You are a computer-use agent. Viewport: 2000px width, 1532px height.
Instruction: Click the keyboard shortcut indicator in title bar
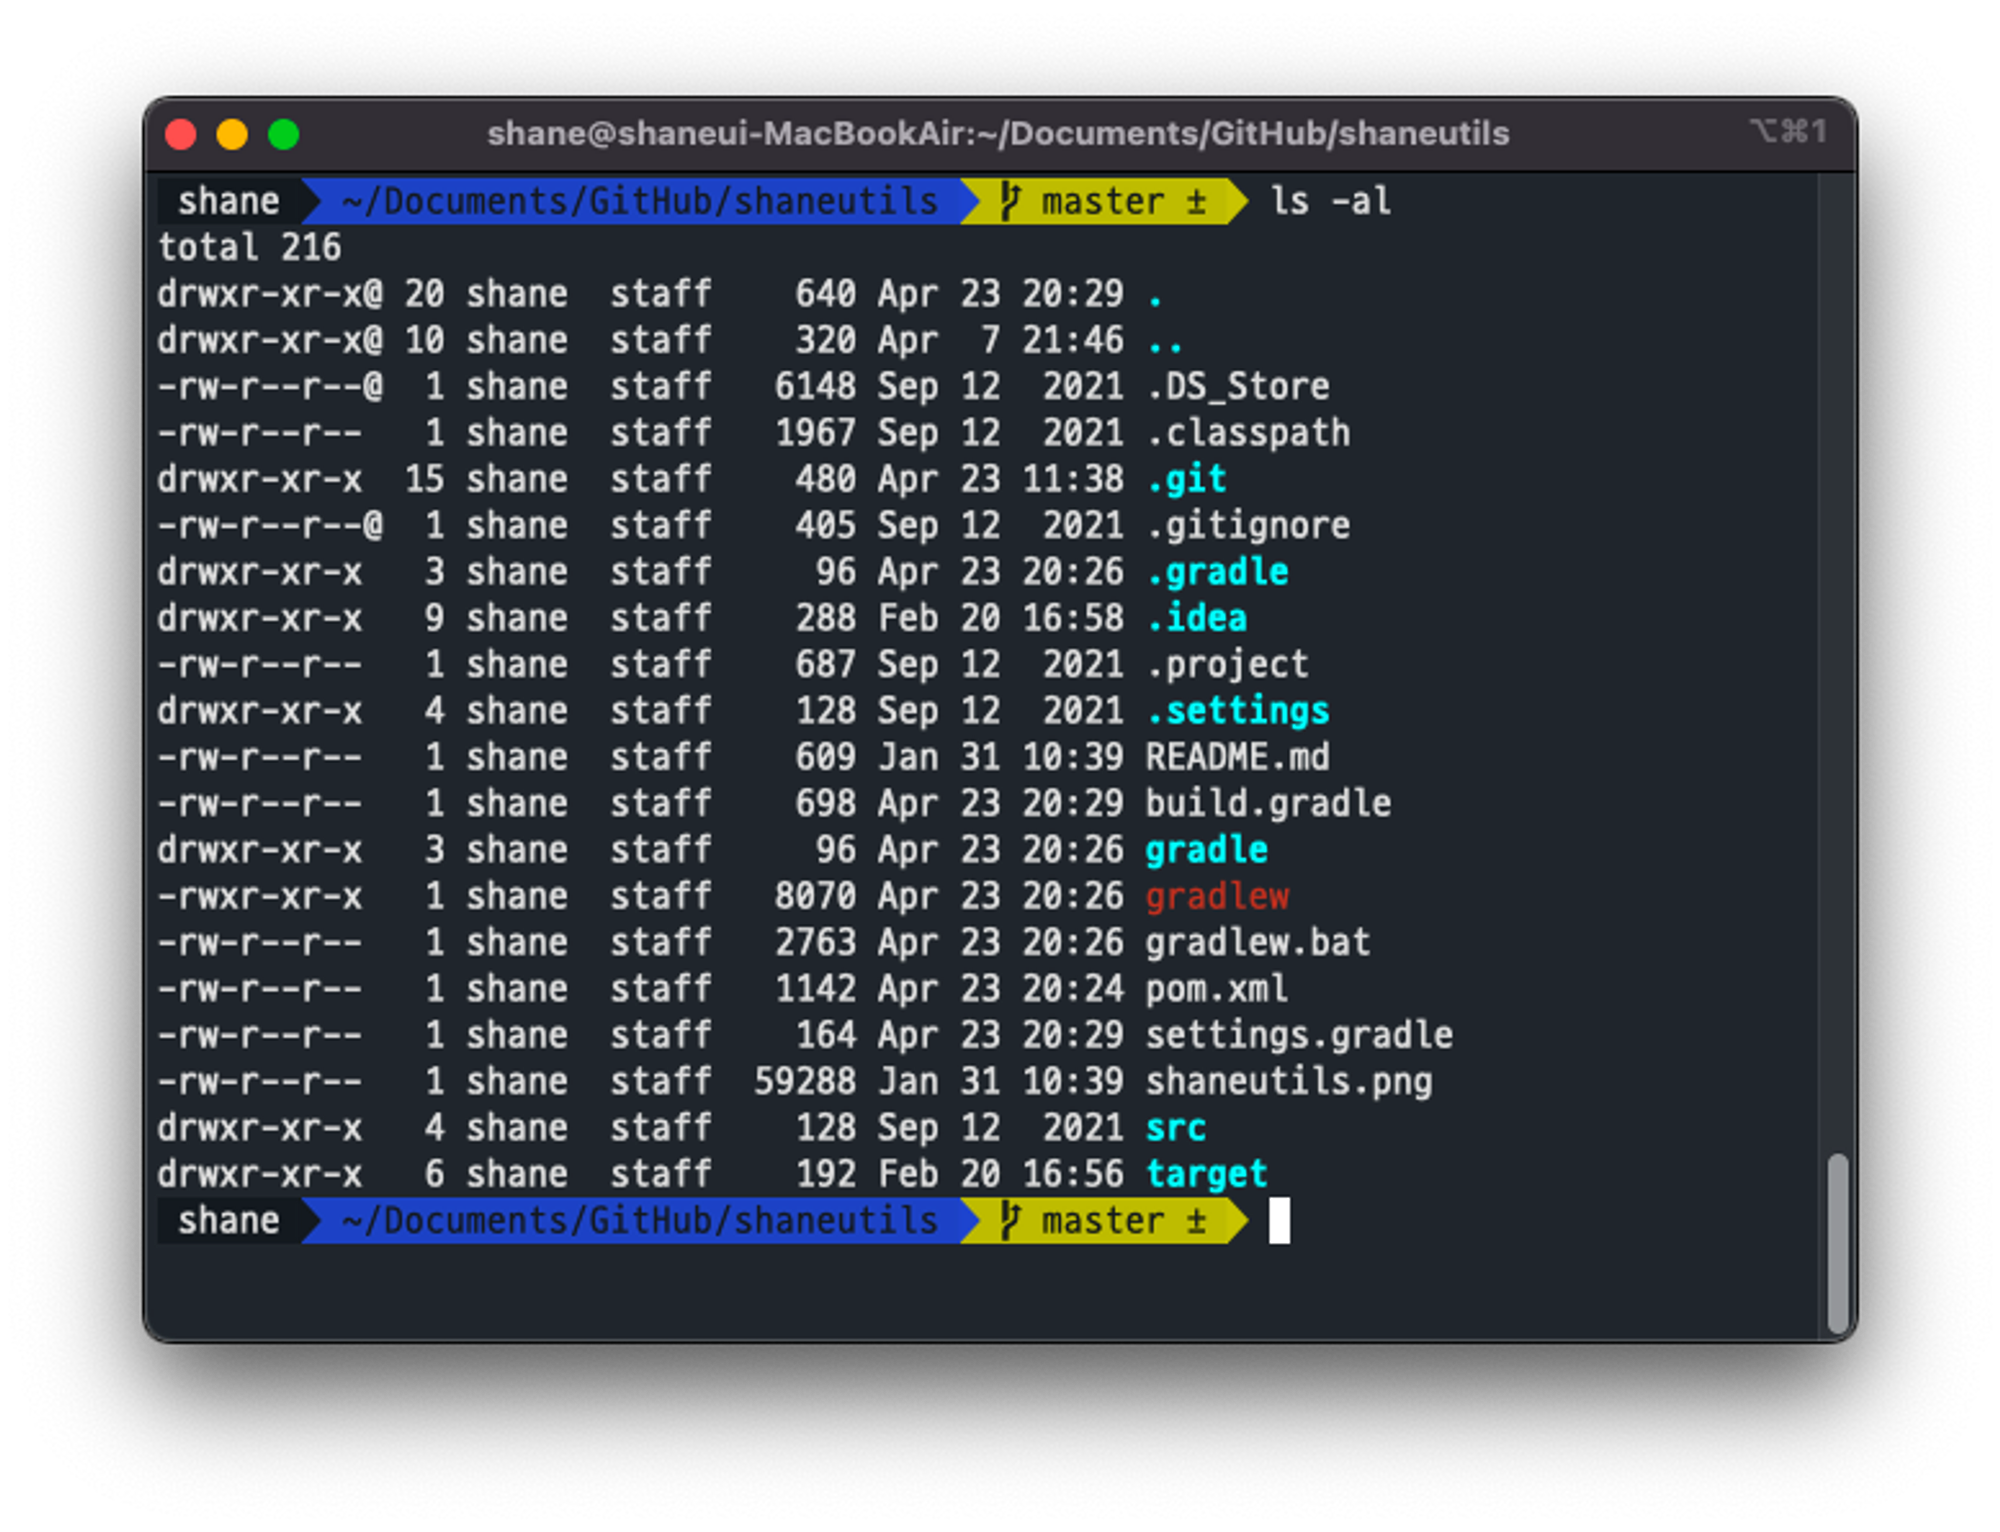click(1788, 131)
